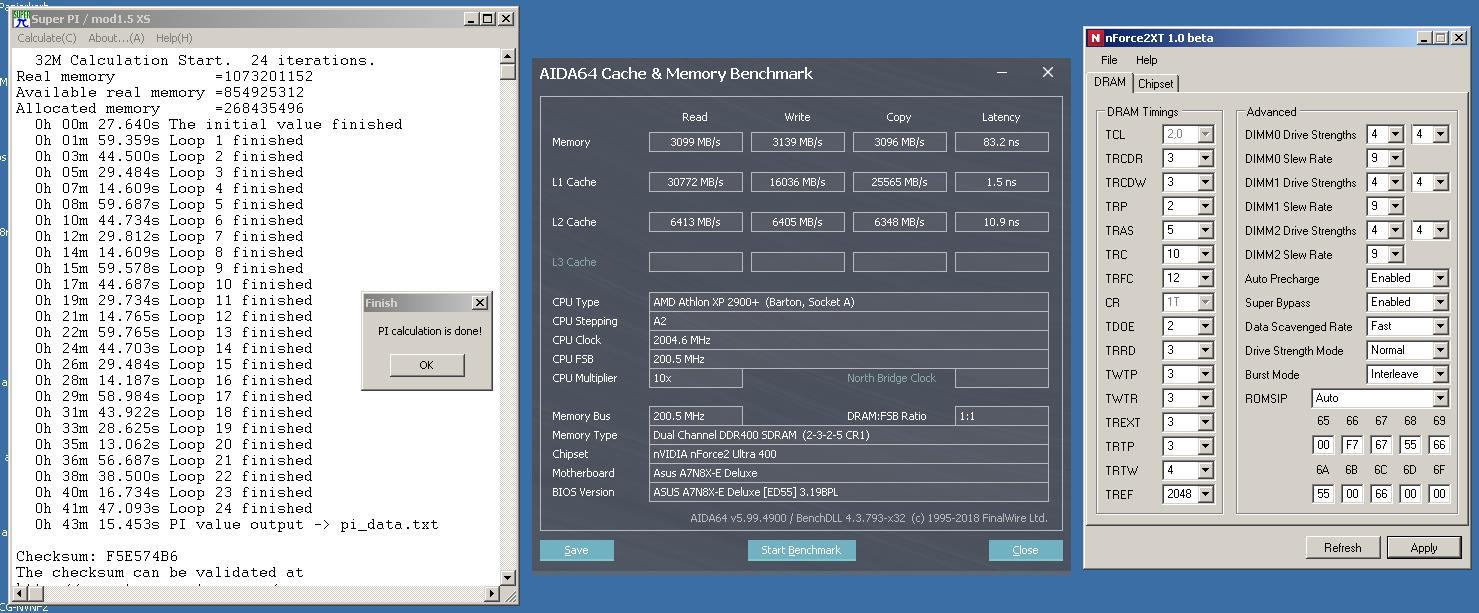This screenshot has width=1479, height=613.
Task: Click ROMSIP register 6A field
Action: [1323, 493]
